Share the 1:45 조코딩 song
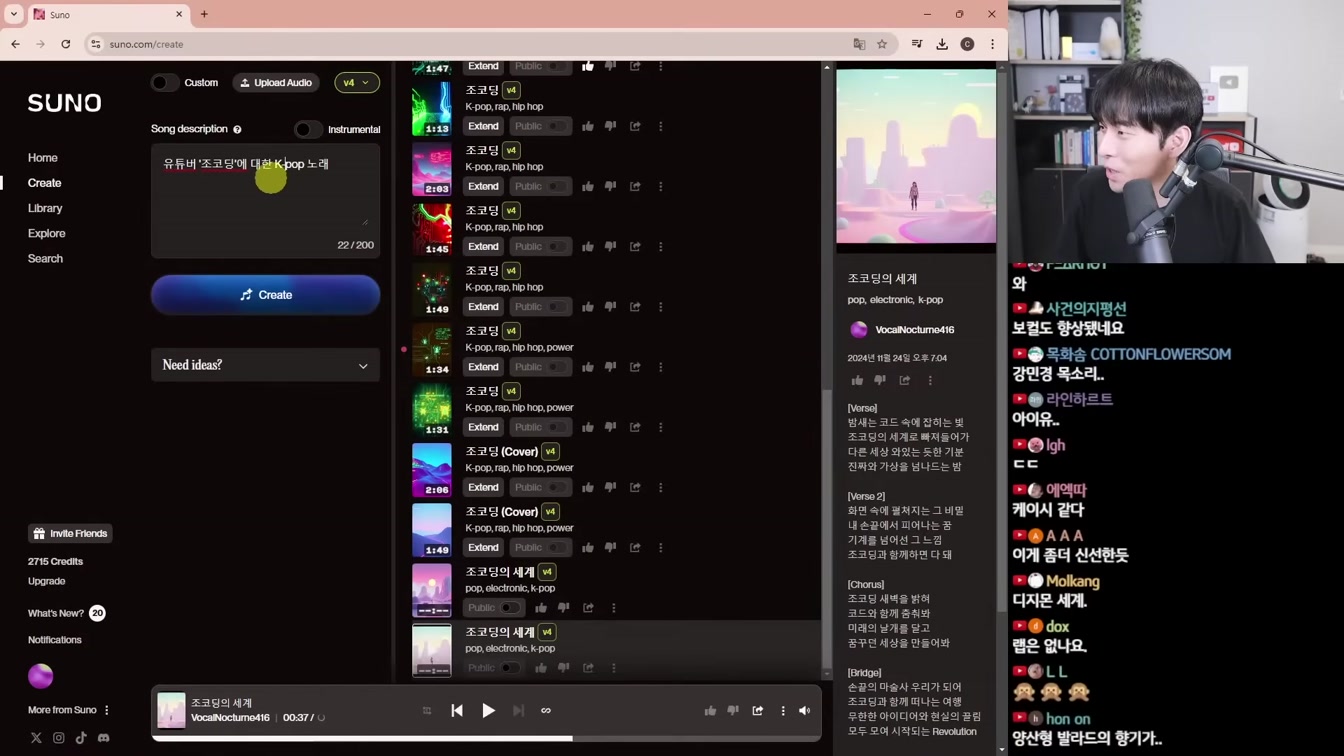 (635, 246)
